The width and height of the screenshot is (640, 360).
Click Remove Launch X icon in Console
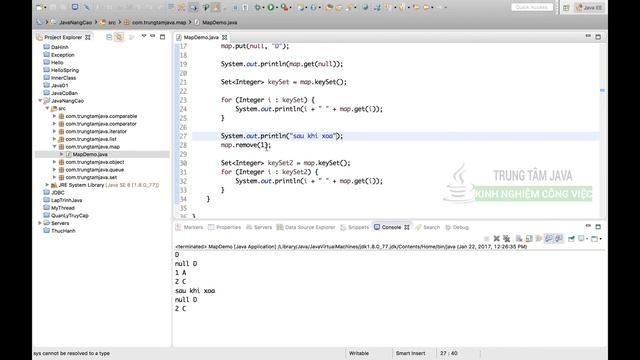pyautogui.click(x=496, y=238)
